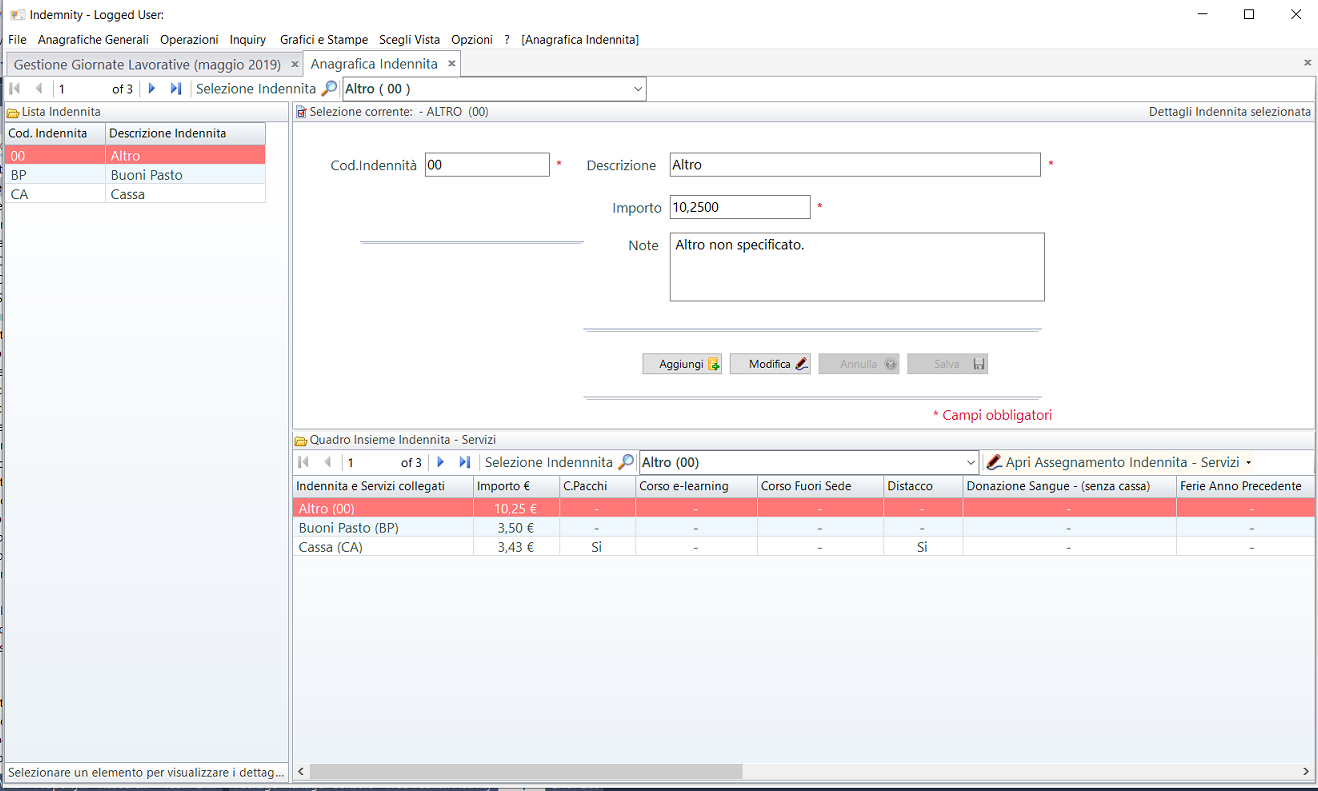The image size is (1318, 791).
Task: Go to next record in Quadro Insieme navigator
Action: 440,462
